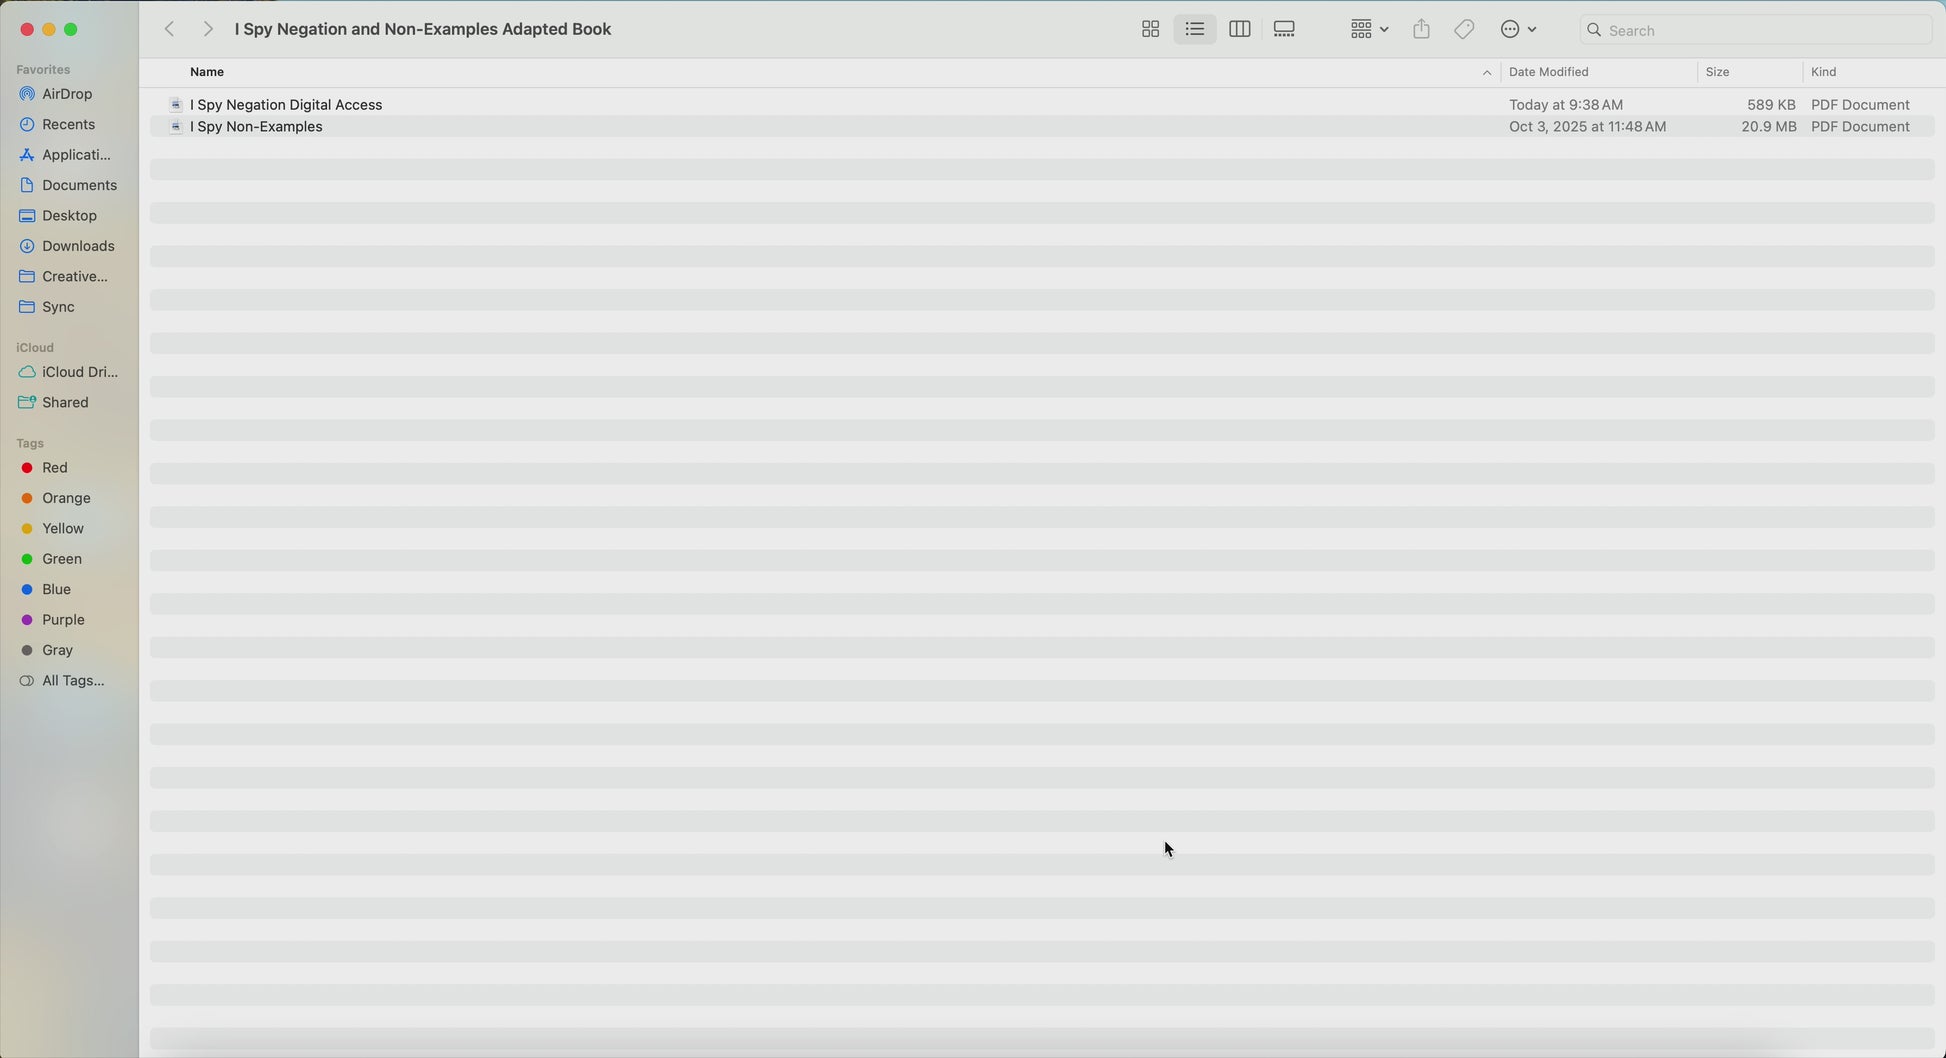The width and height of the screenshot is (1946, 1058).
Task: Switch to column view
Action: pyautogui.click(x=1239, y=30)
